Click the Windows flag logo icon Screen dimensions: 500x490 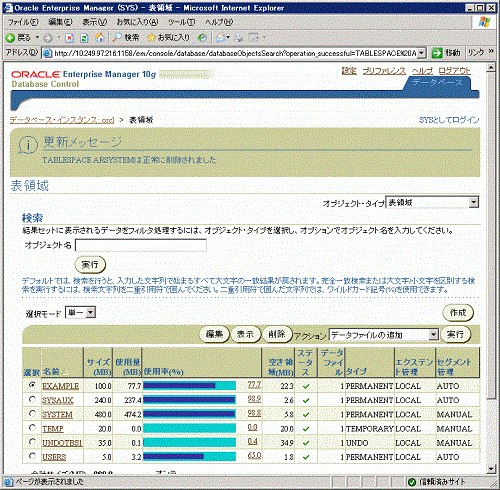click(x=484, y=22)
